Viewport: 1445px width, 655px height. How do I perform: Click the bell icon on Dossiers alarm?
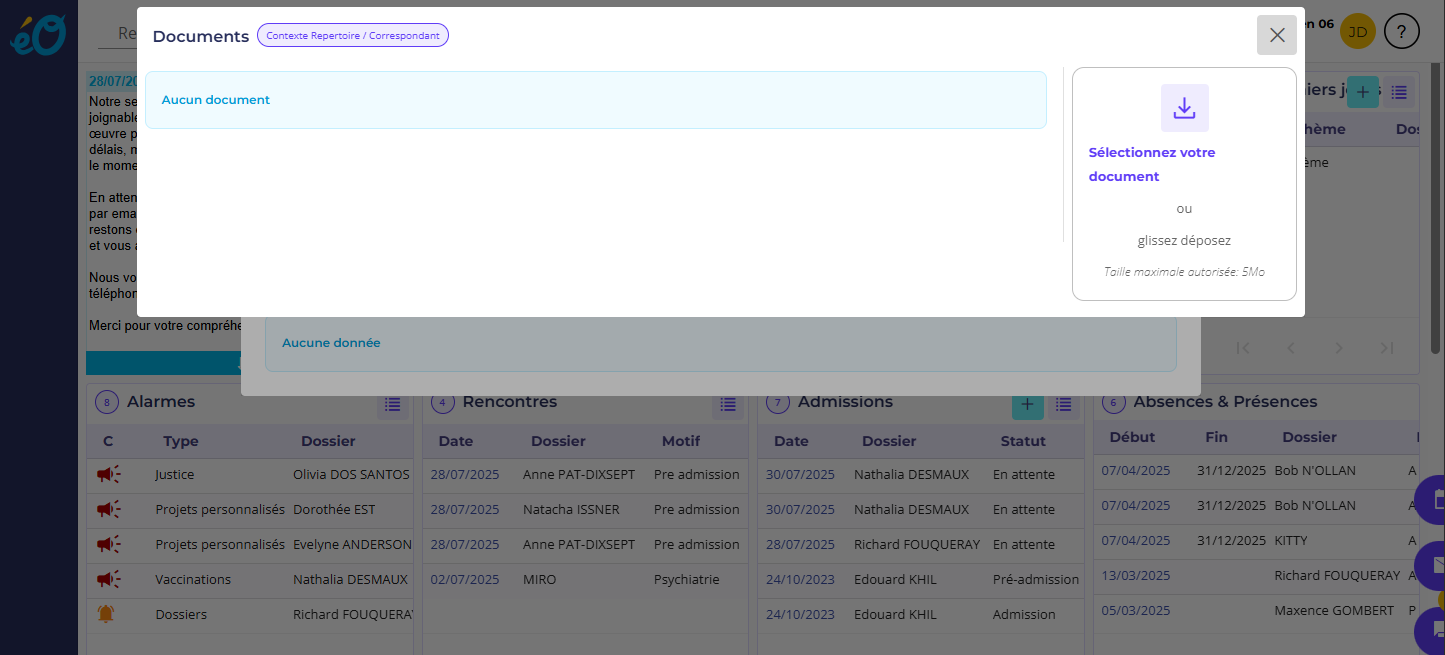106,614
